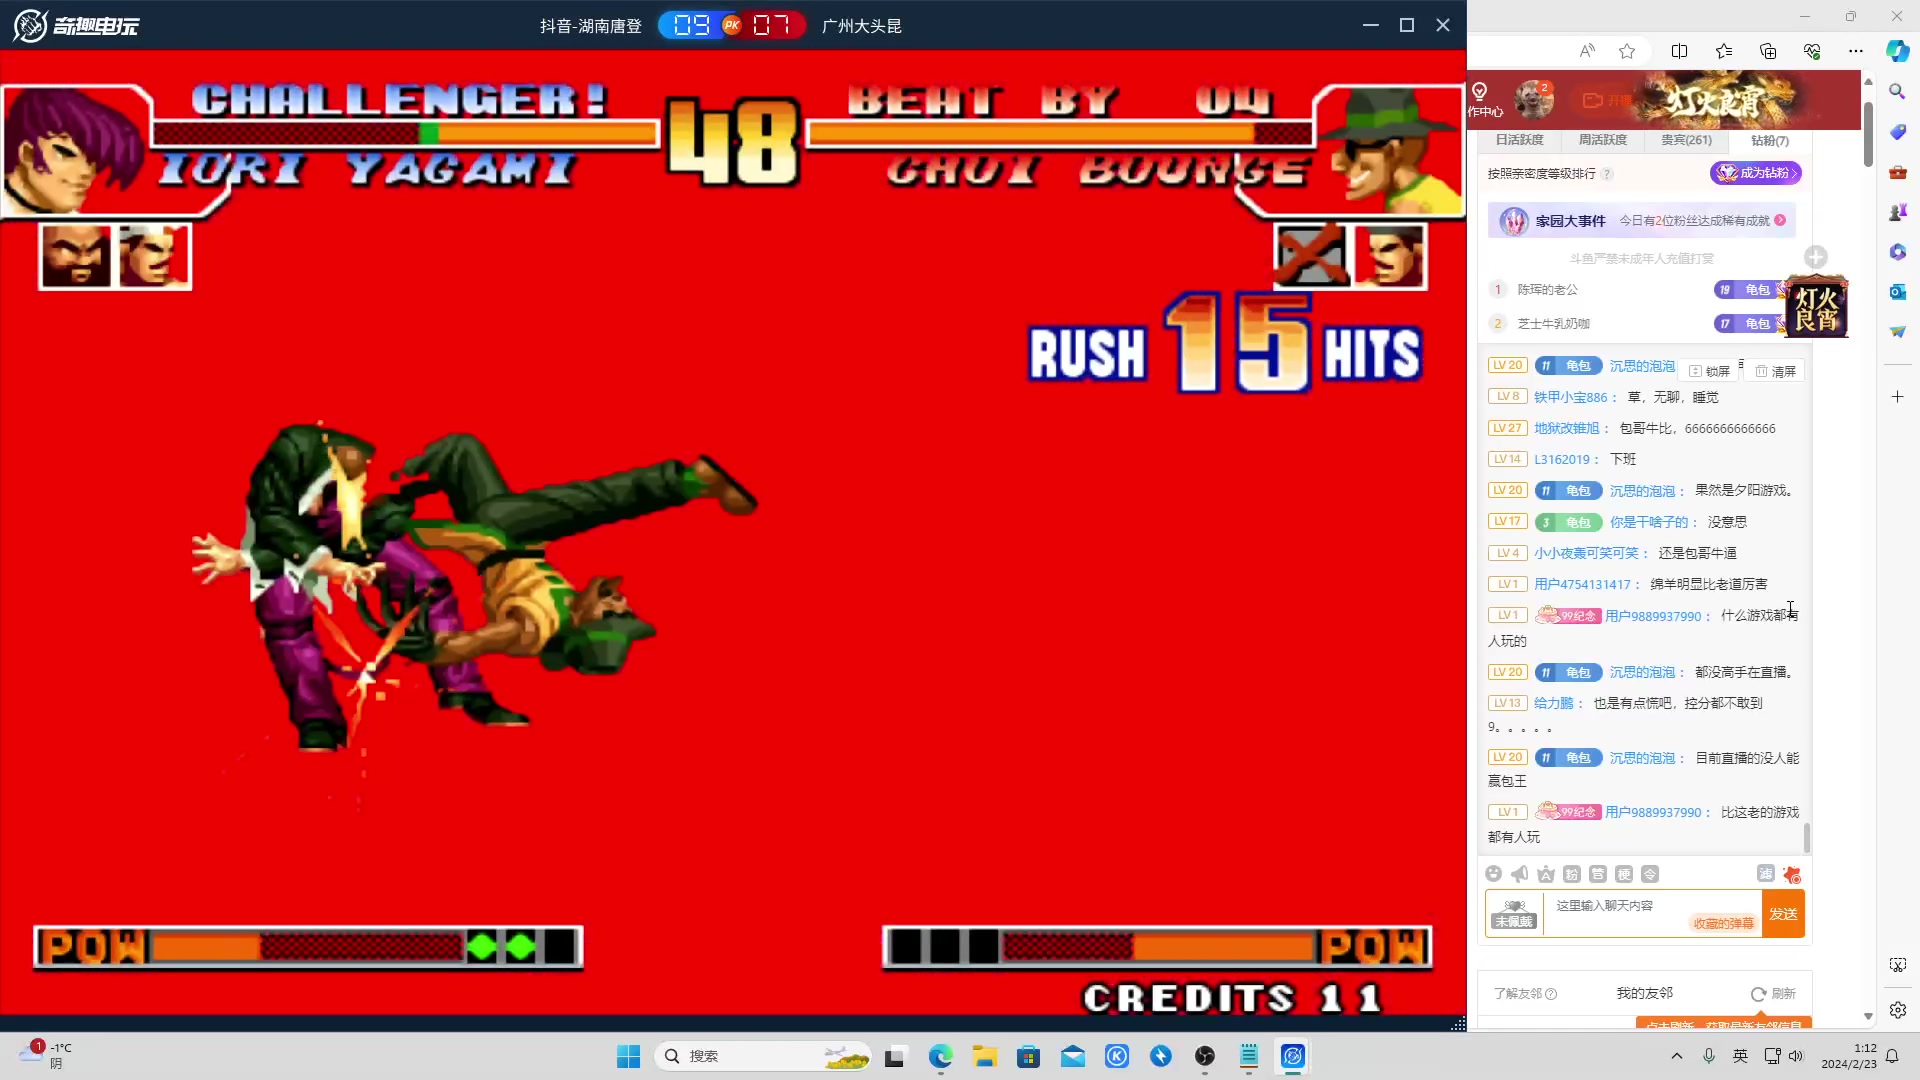Click the read aloud icon
Viewport: 1920px width, 1080px height.
[x=1587, y=51]
